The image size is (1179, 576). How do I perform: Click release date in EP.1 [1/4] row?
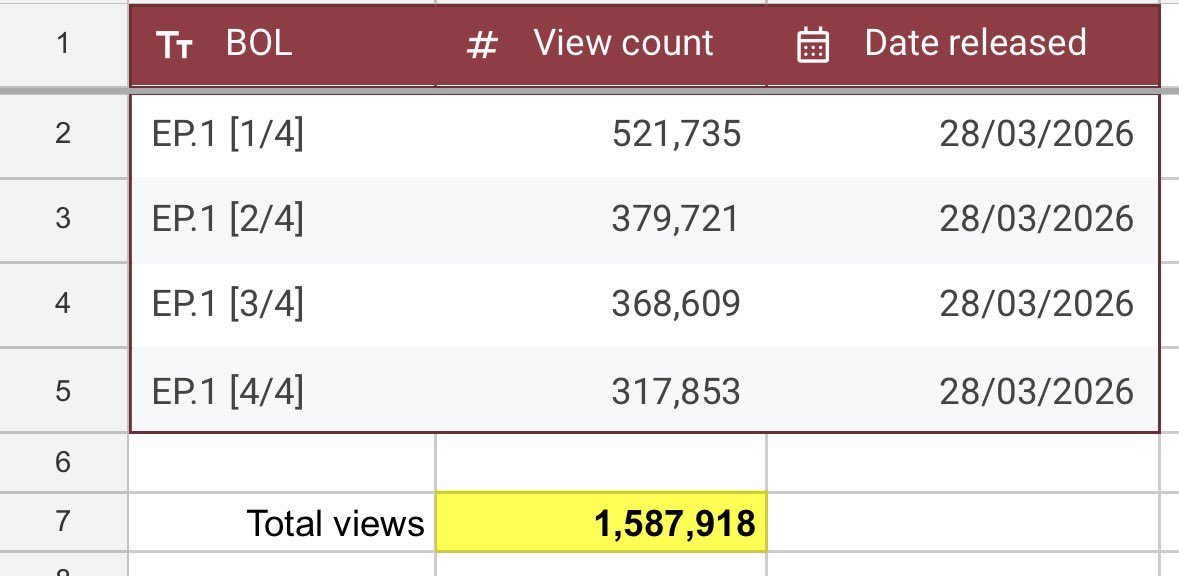pos(963,135)
